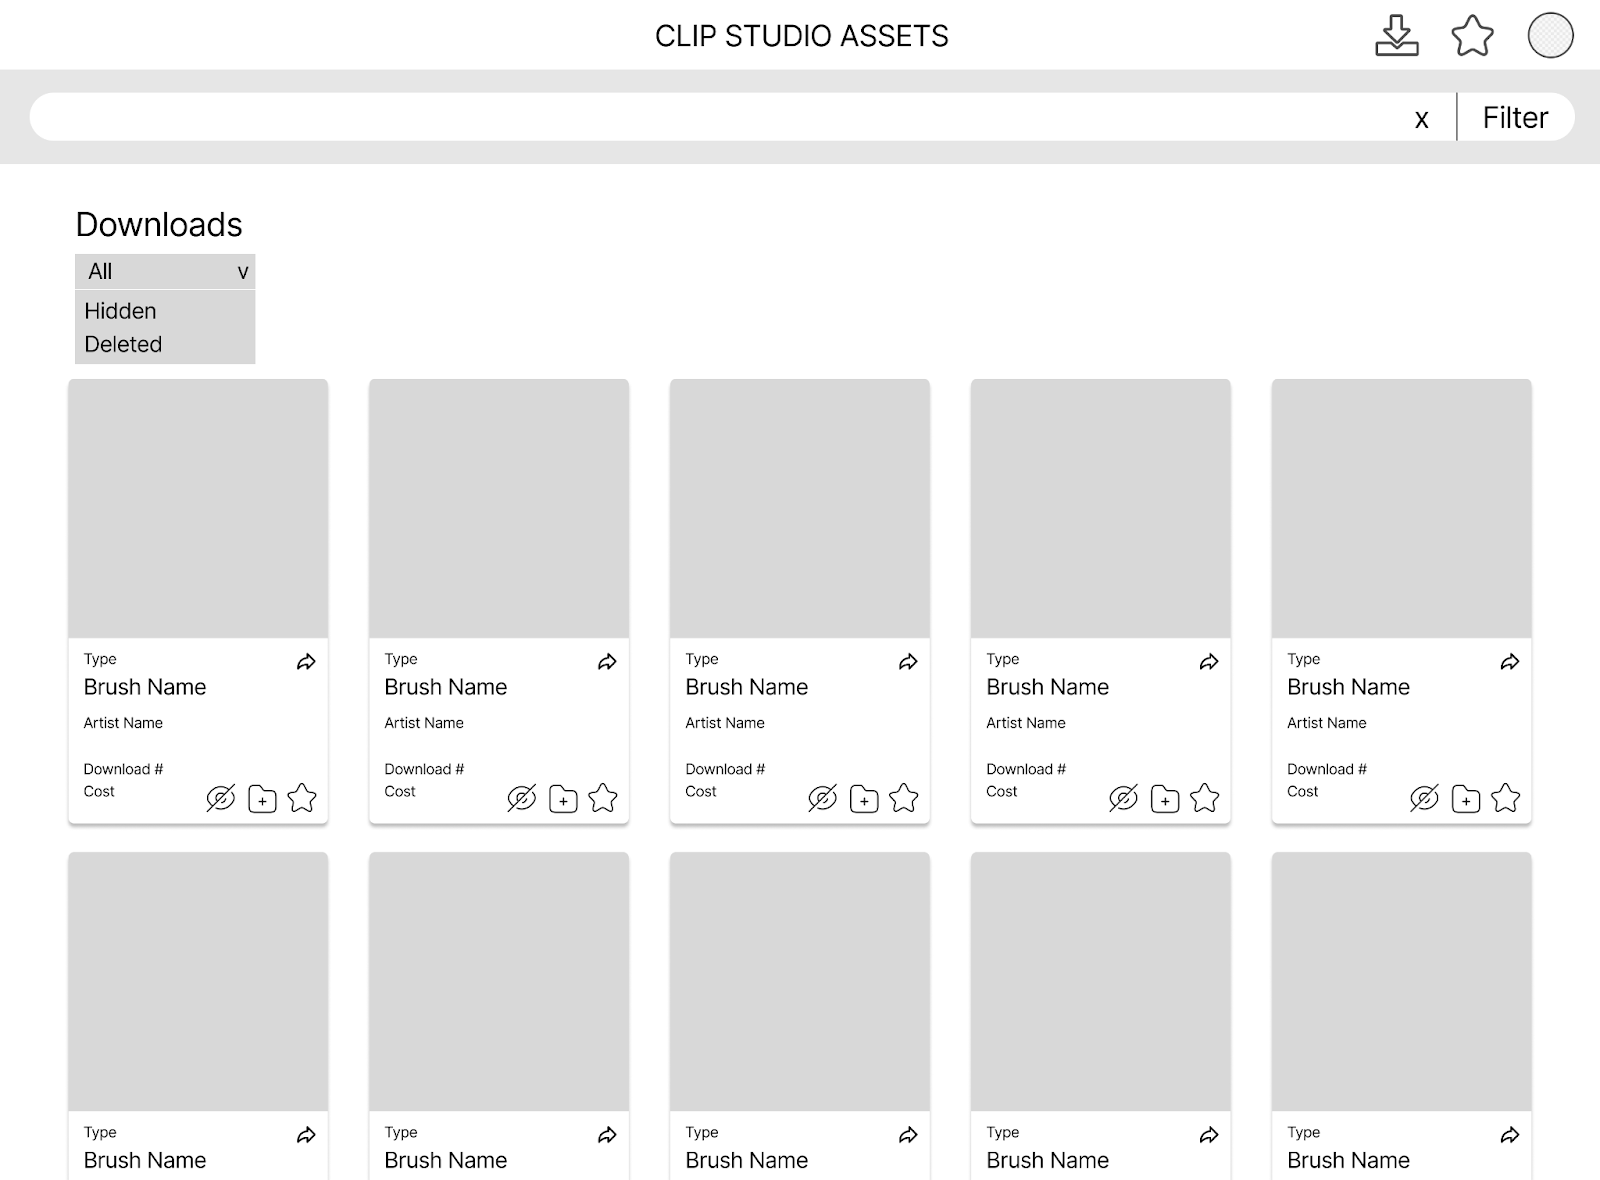Click Brush Name on the fourth top-row card

click(1048, 687)
